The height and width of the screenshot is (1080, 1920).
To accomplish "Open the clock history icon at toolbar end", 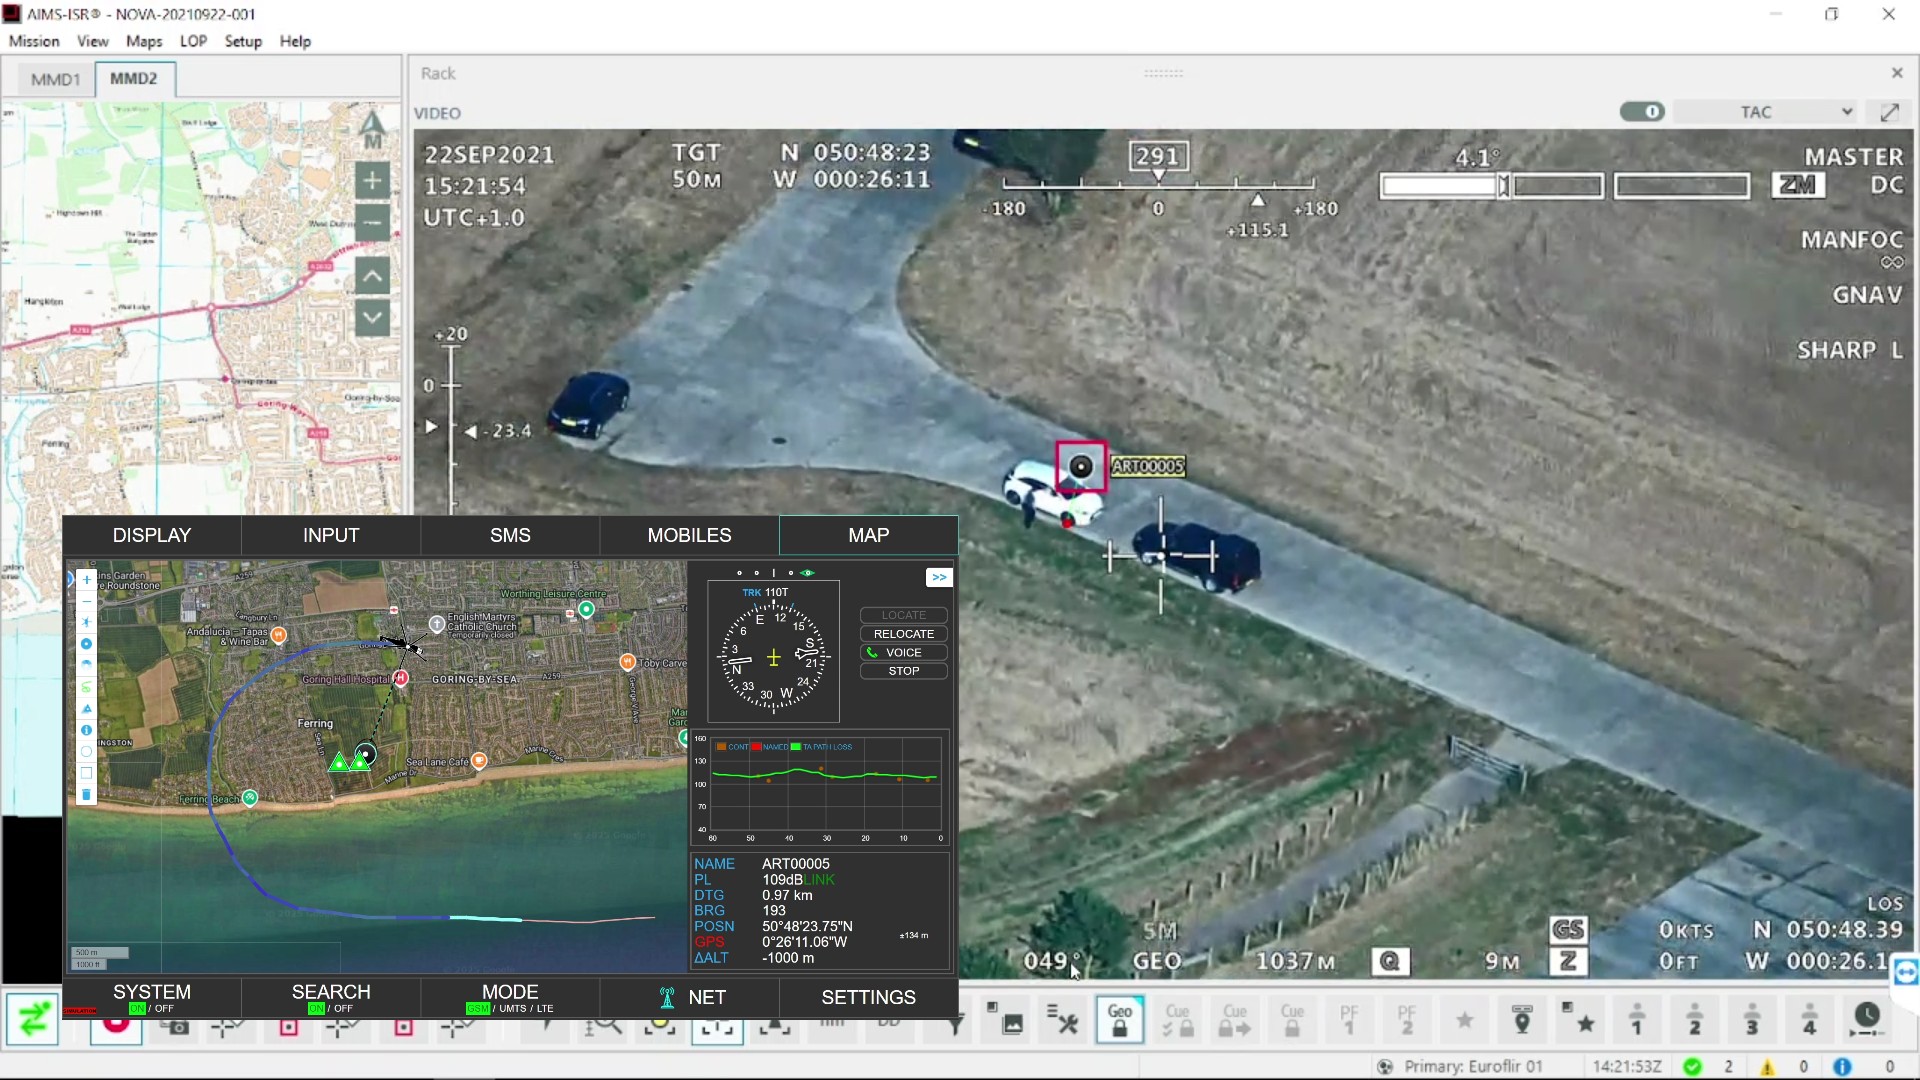I will pyautogui.click(x=1866, y=1016).
